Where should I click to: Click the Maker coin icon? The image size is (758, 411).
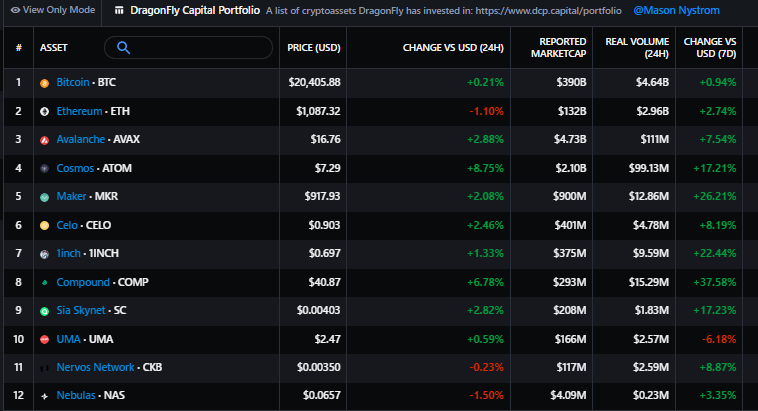click(x=44, y=197)
